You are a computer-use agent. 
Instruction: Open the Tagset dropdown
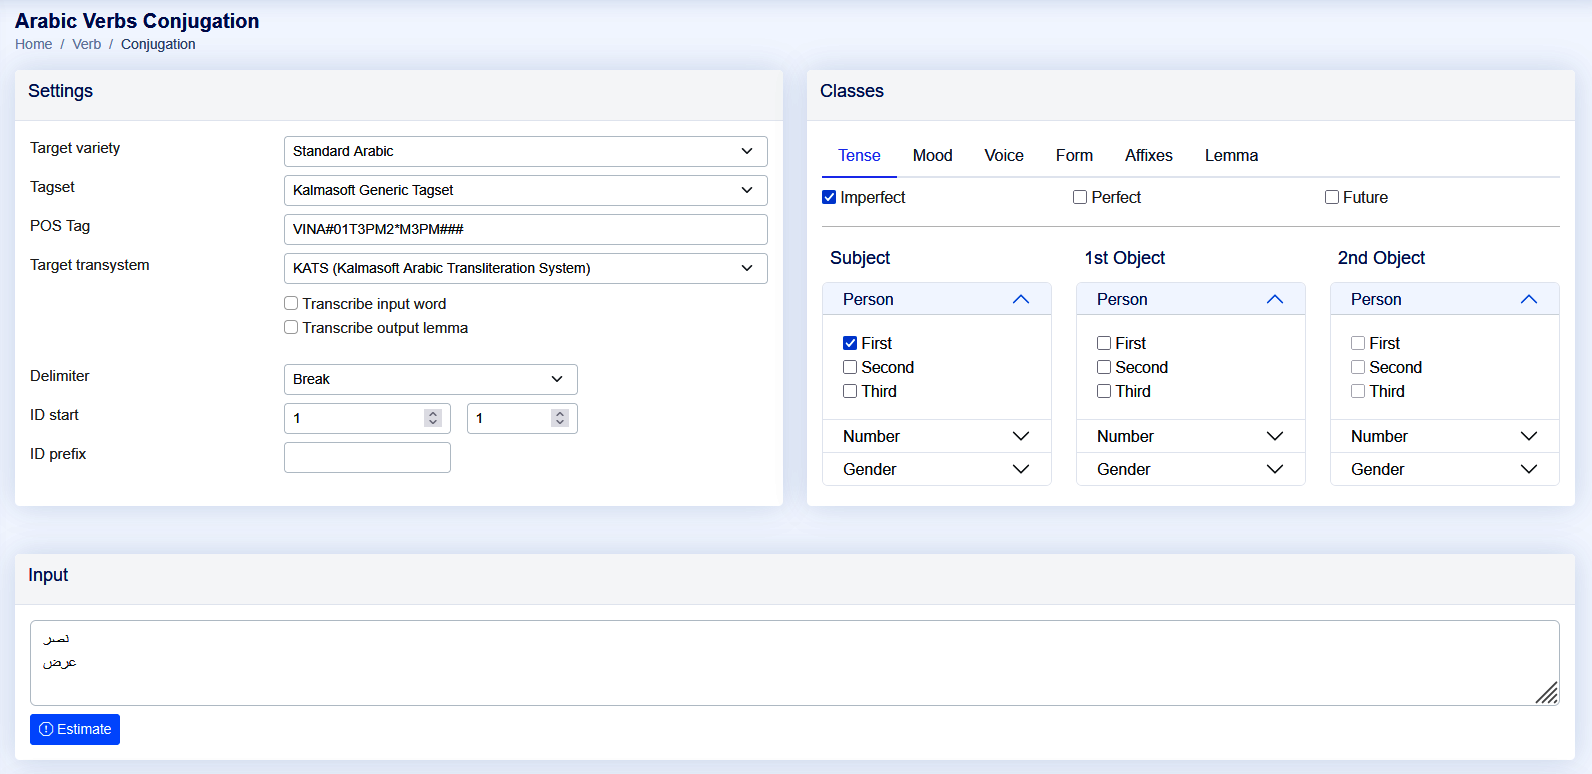click(526, 190)
